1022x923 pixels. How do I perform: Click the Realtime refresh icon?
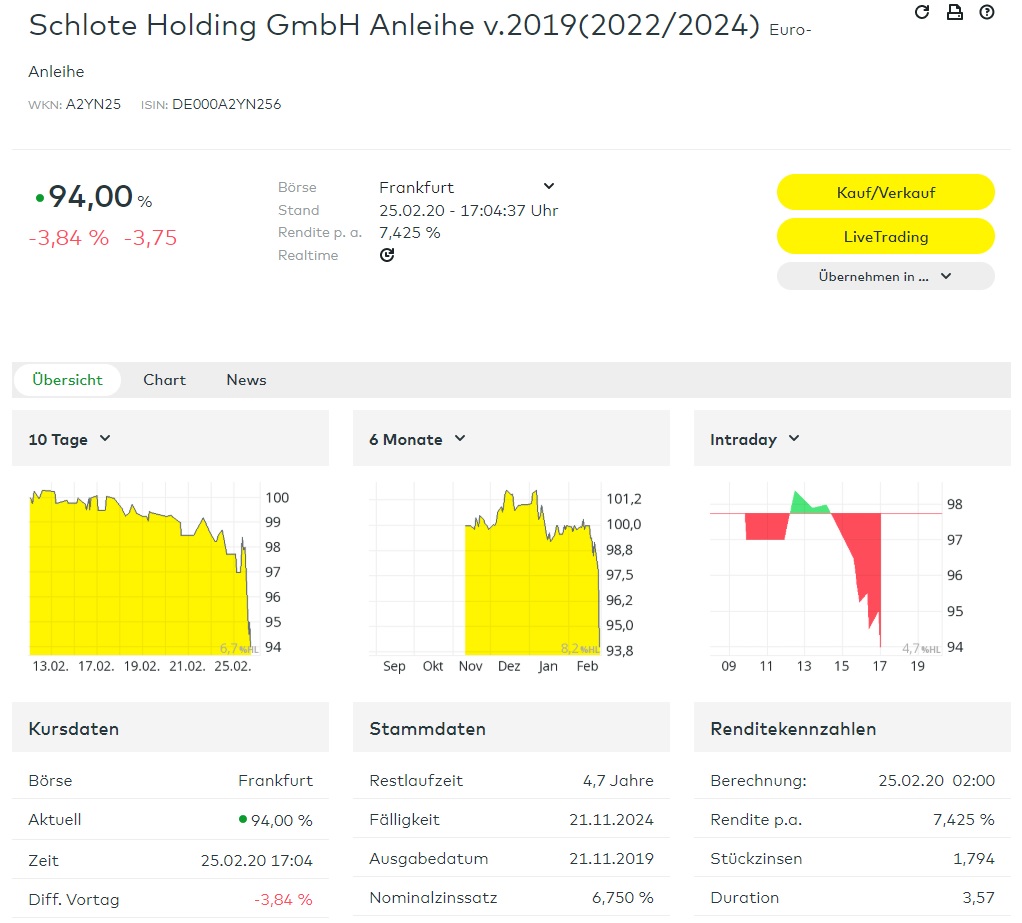pos(387,255)
